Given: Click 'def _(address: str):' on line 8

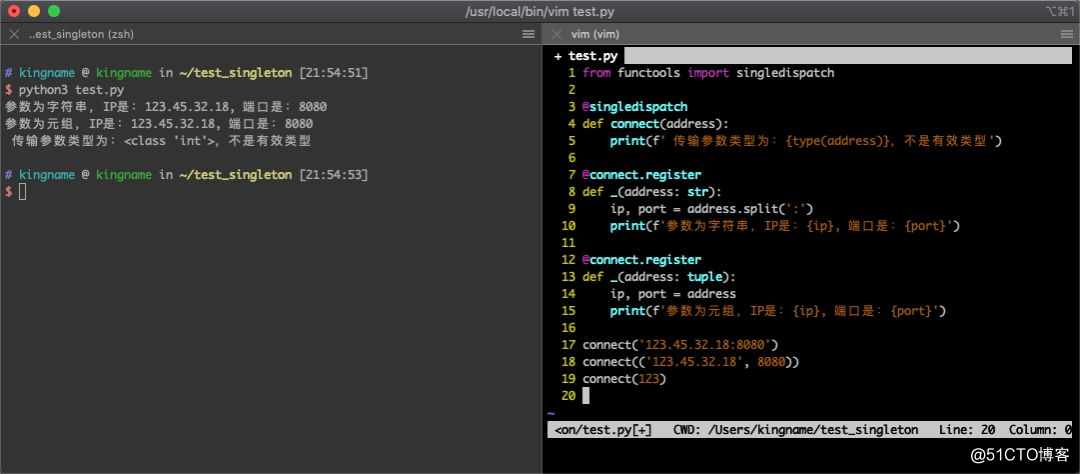Looking at the screenshot, I should [x=652, y=192].
